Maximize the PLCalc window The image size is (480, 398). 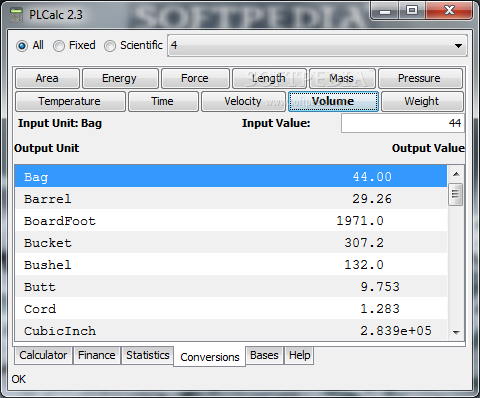tap(412, 11)
